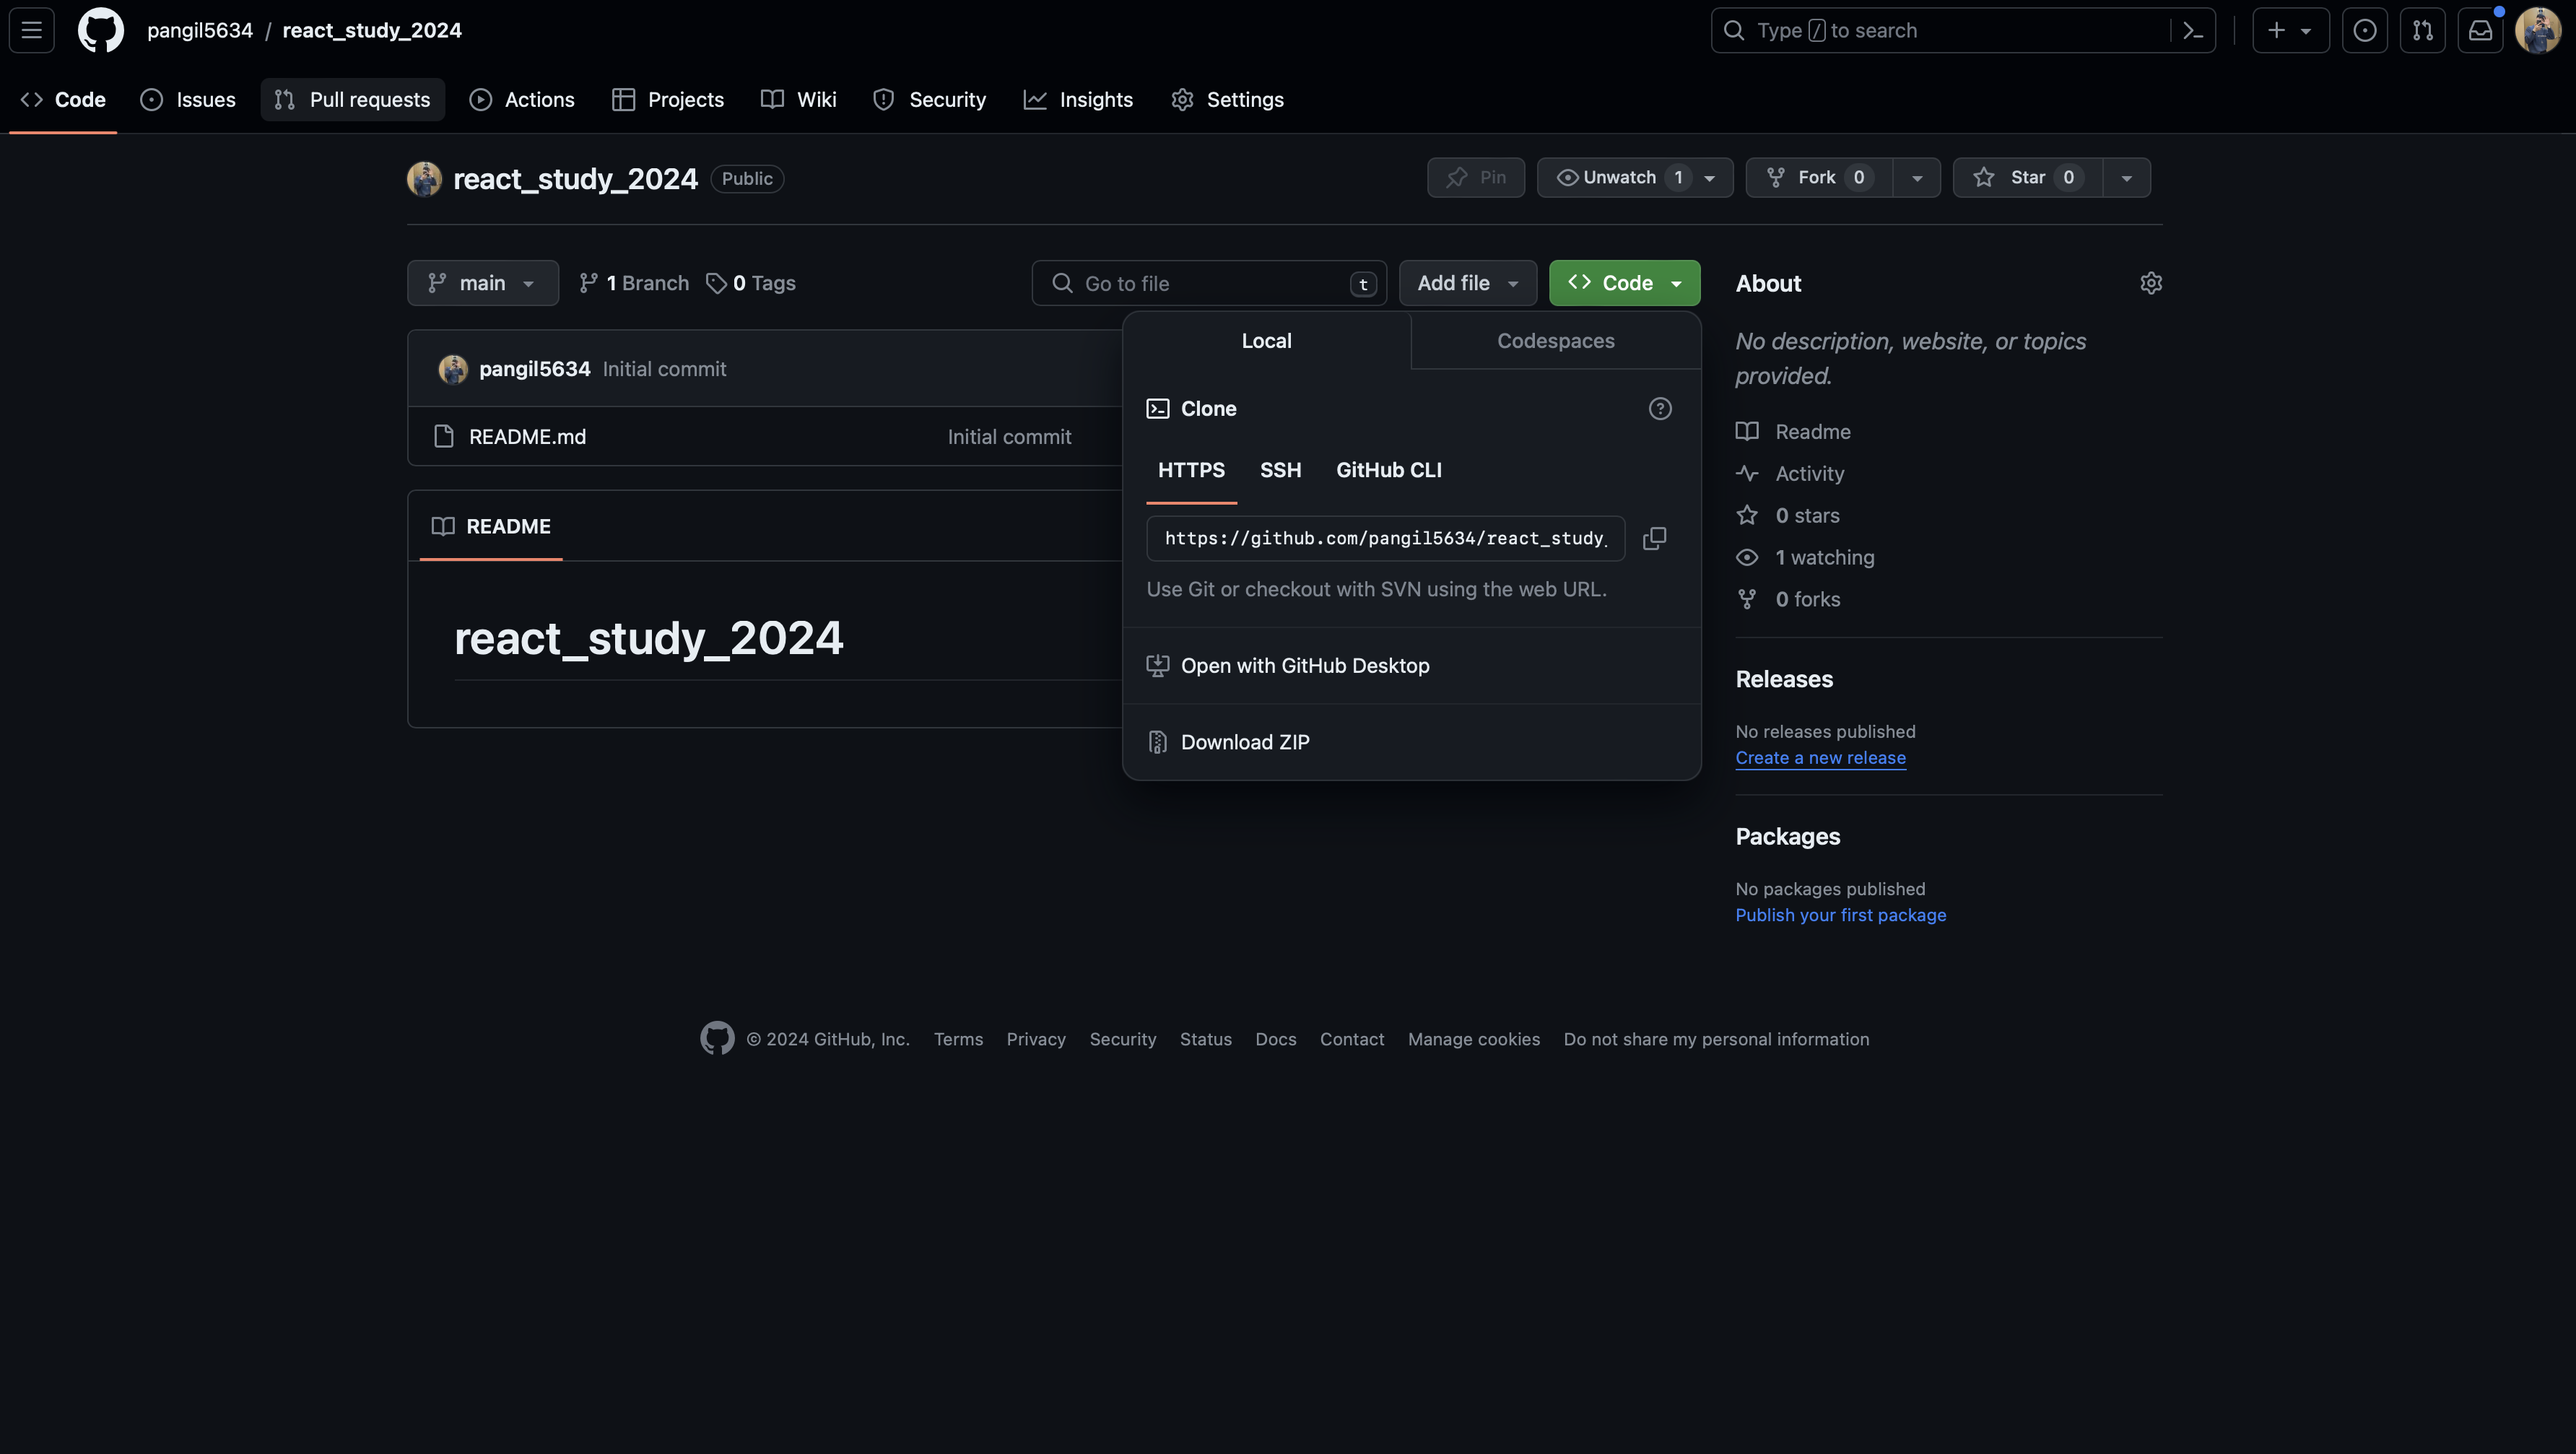This screenshot has height=1454, width=2576.
Task: Open the issues icon in top bar
Action: coord(2364,30)
